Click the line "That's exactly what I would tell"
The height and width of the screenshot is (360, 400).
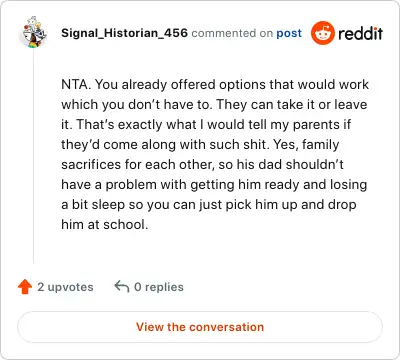164,124
